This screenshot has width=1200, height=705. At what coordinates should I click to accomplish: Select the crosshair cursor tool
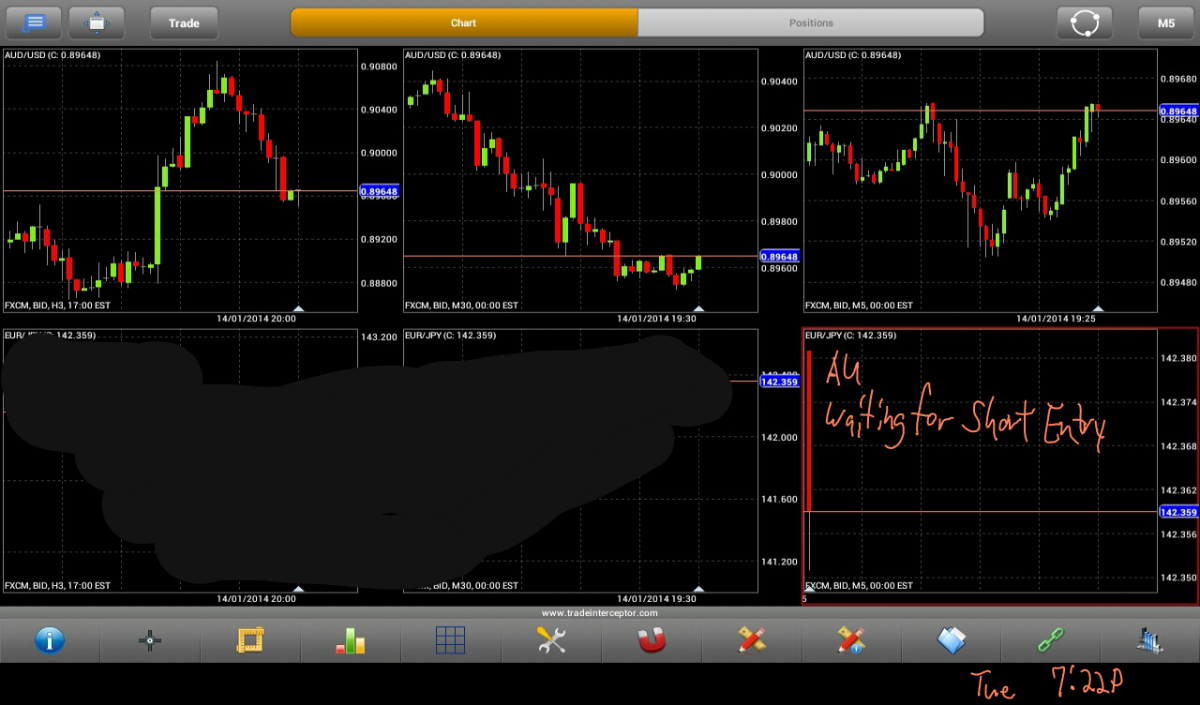pos(150,640)
